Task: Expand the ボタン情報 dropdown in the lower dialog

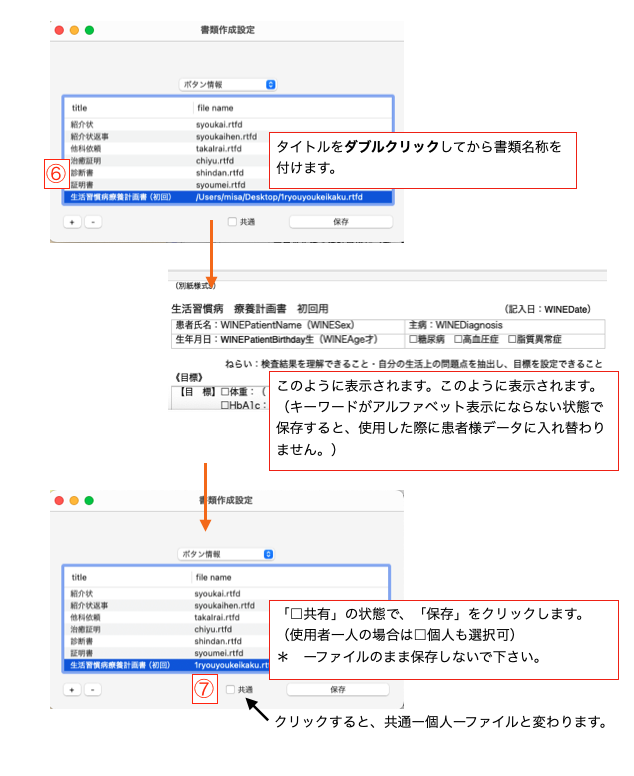Action: [x=227, y=553]
